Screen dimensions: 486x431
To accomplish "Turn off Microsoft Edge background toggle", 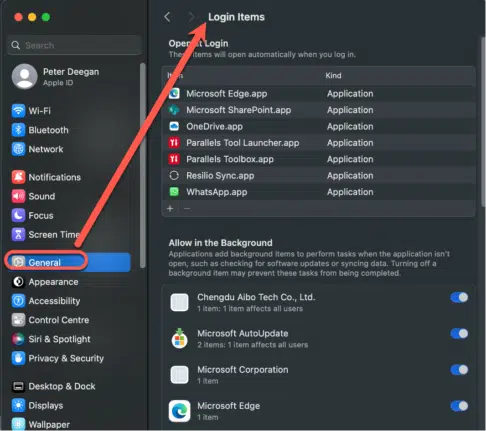I will [x=459, y=406].
